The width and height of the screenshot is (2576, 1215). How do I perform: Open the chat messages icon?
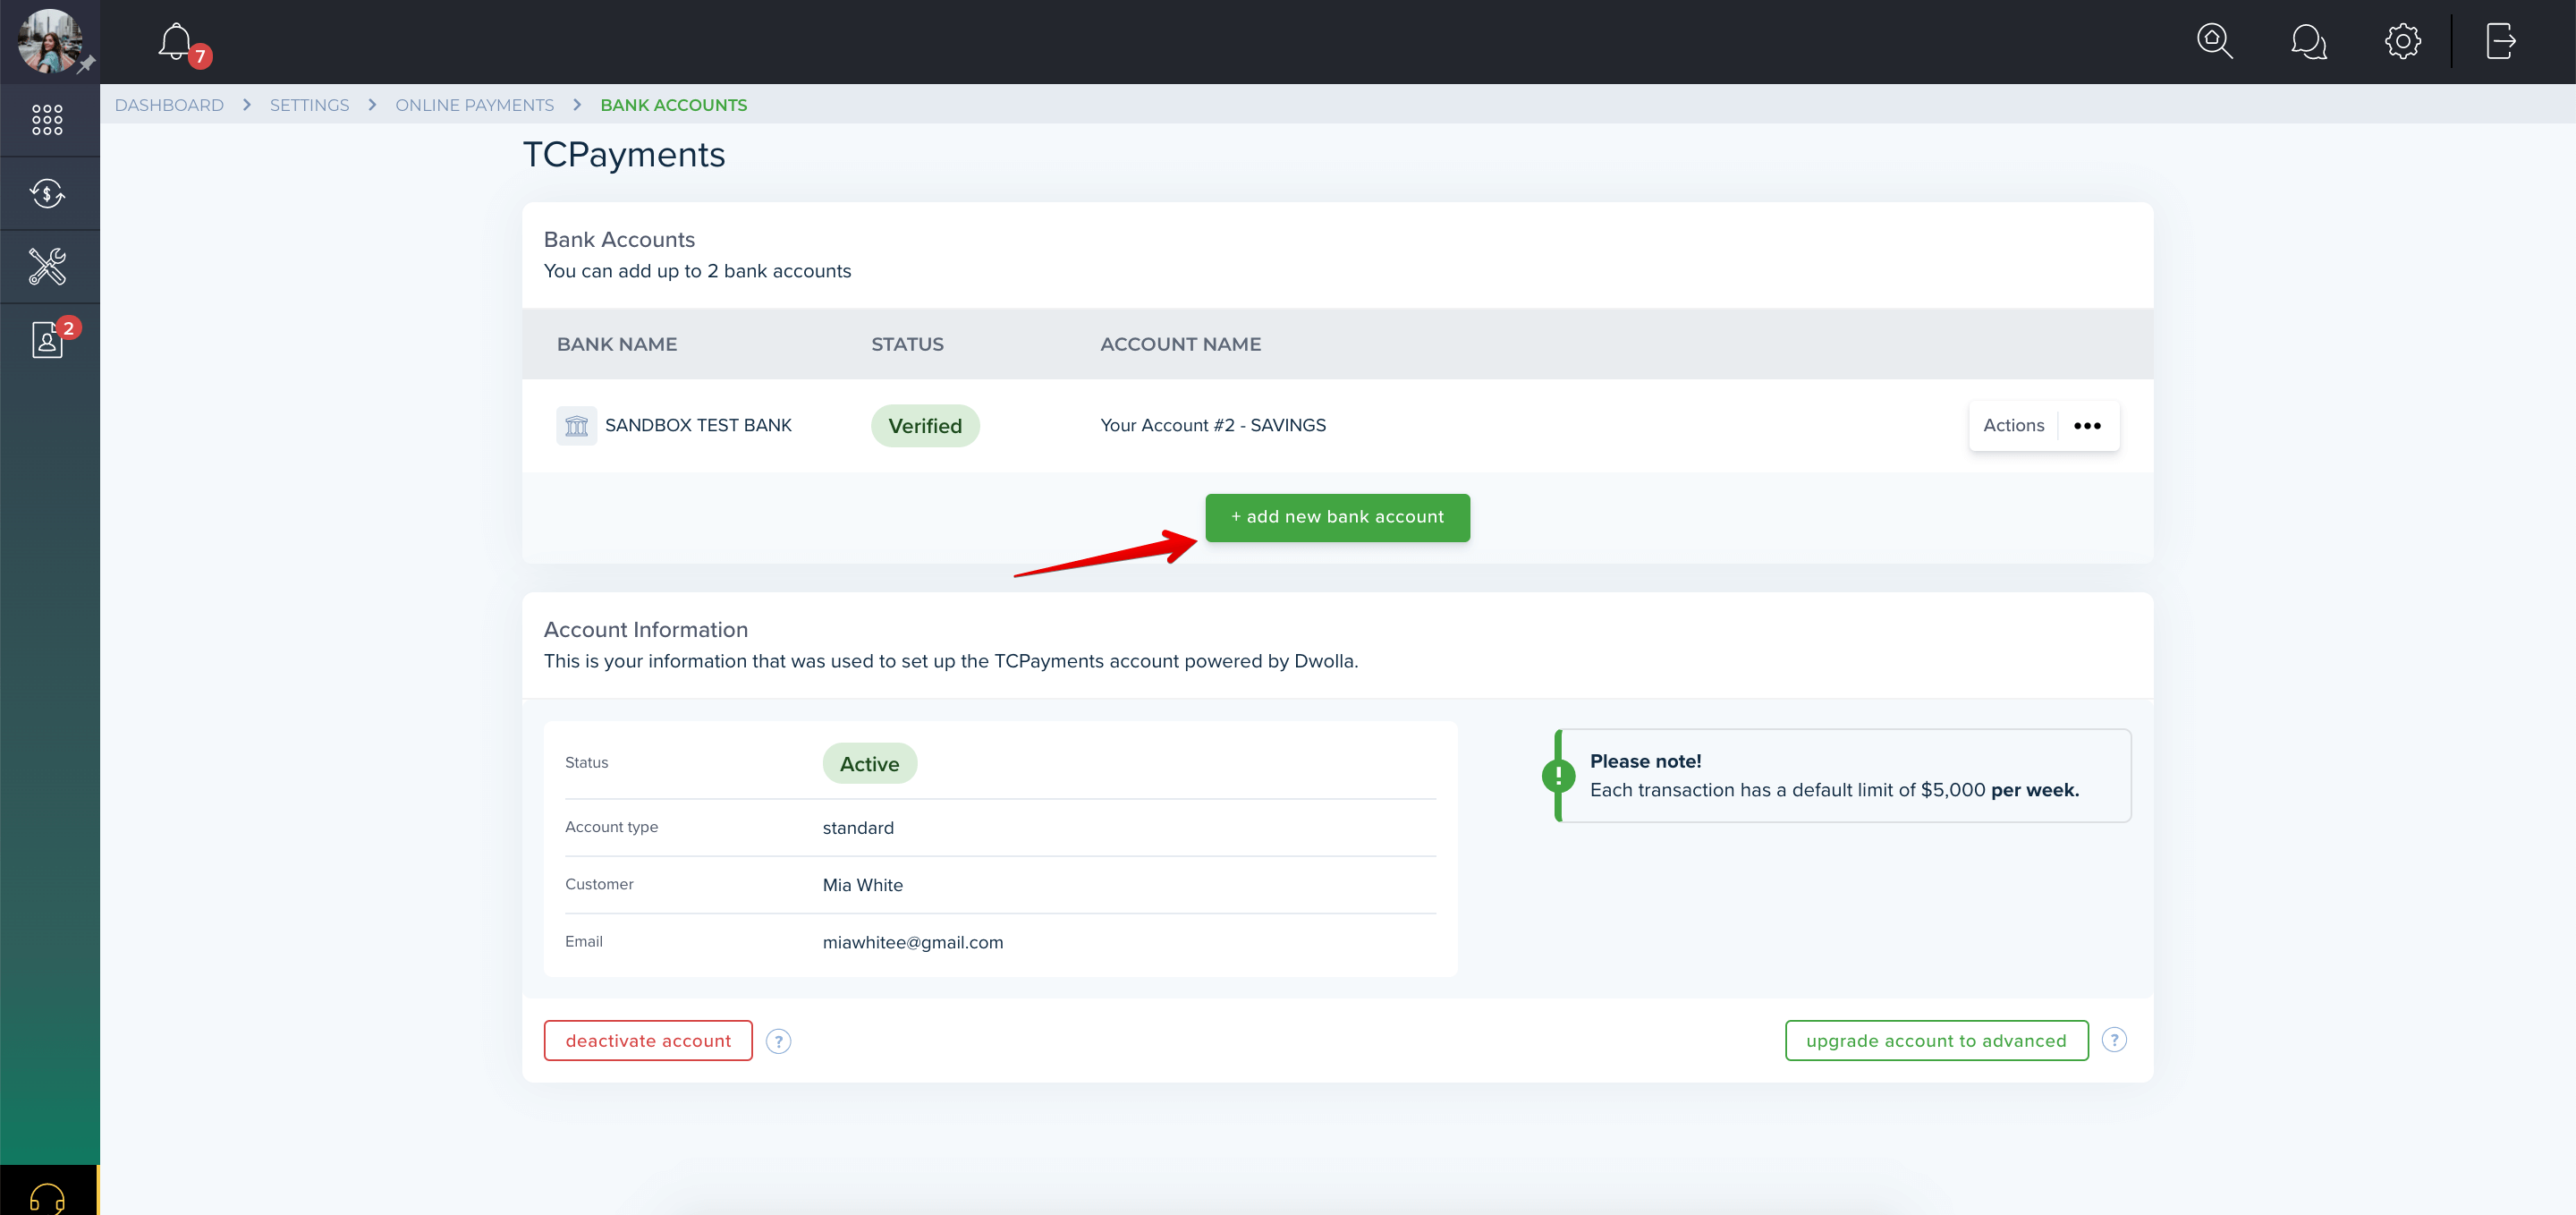coord(2308,41)
